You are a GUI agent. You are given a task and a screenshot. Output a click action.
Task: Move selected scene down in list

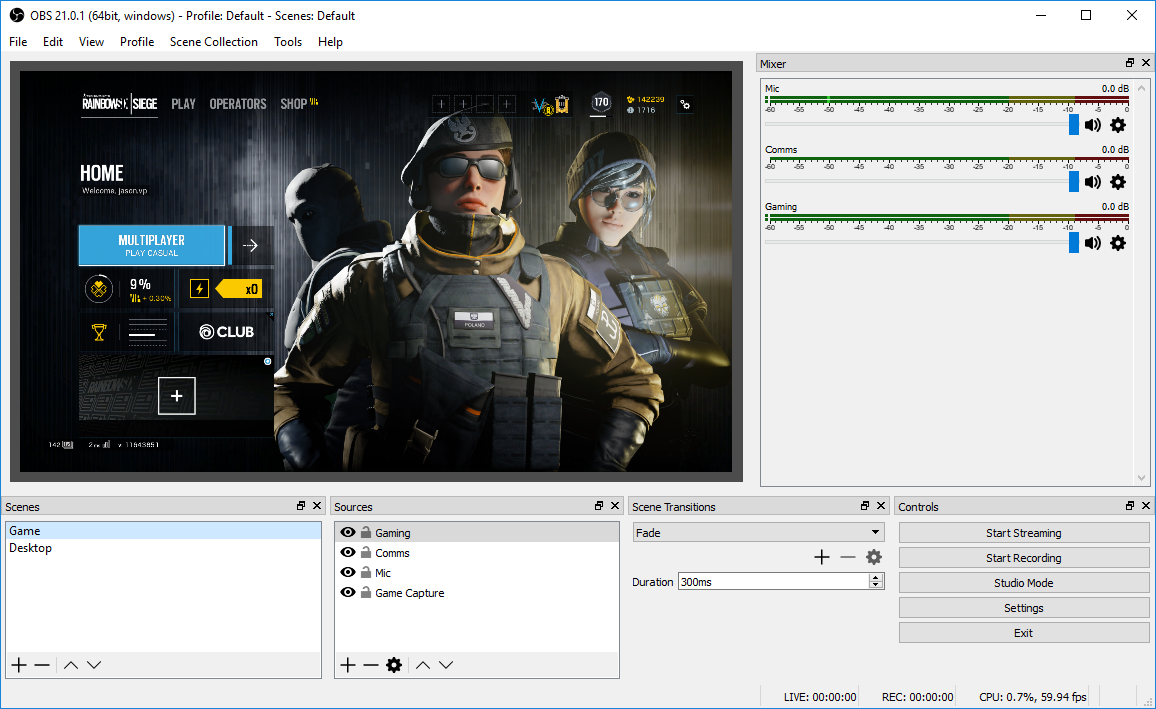tap(94, 665)
